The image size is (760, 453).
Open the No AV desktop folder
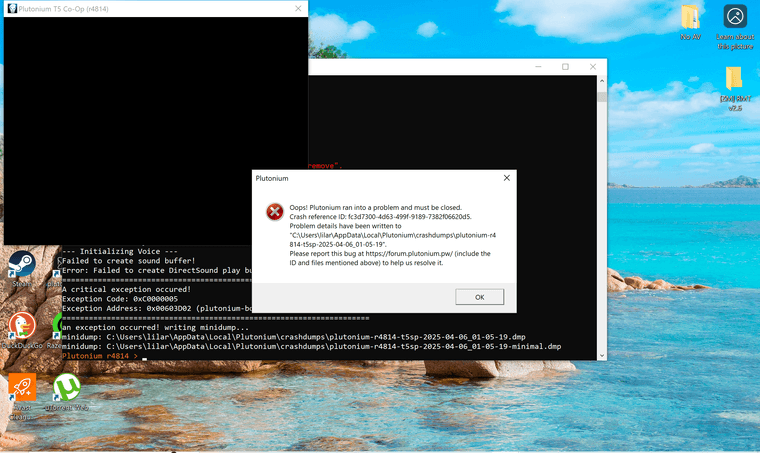click(690, 22)
